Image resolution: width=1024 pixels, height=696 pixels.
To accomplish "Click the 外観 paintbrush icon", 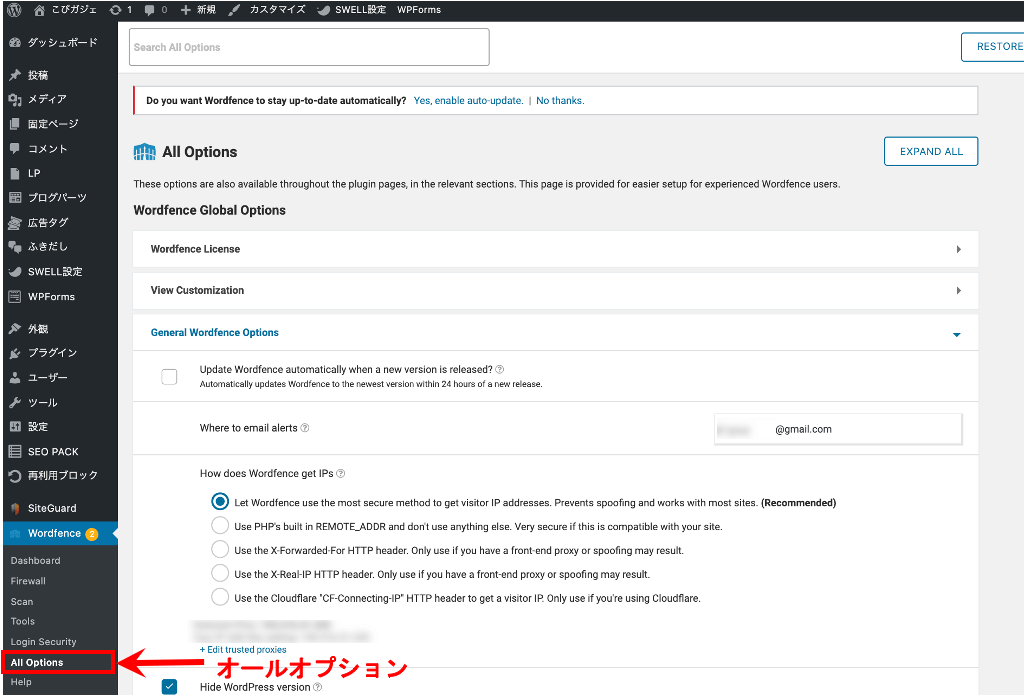I will tap(15, 329).
